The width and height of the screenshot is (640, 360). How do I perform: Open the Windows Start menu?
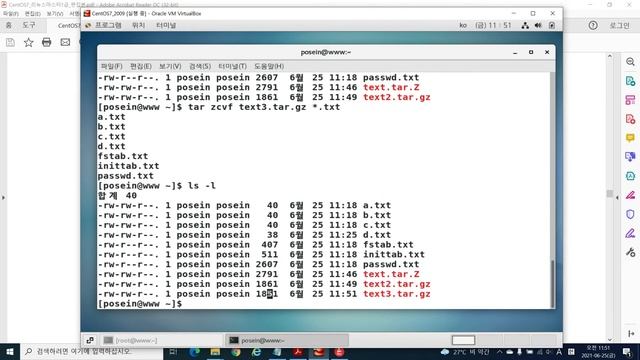click(x=10, y=351)
